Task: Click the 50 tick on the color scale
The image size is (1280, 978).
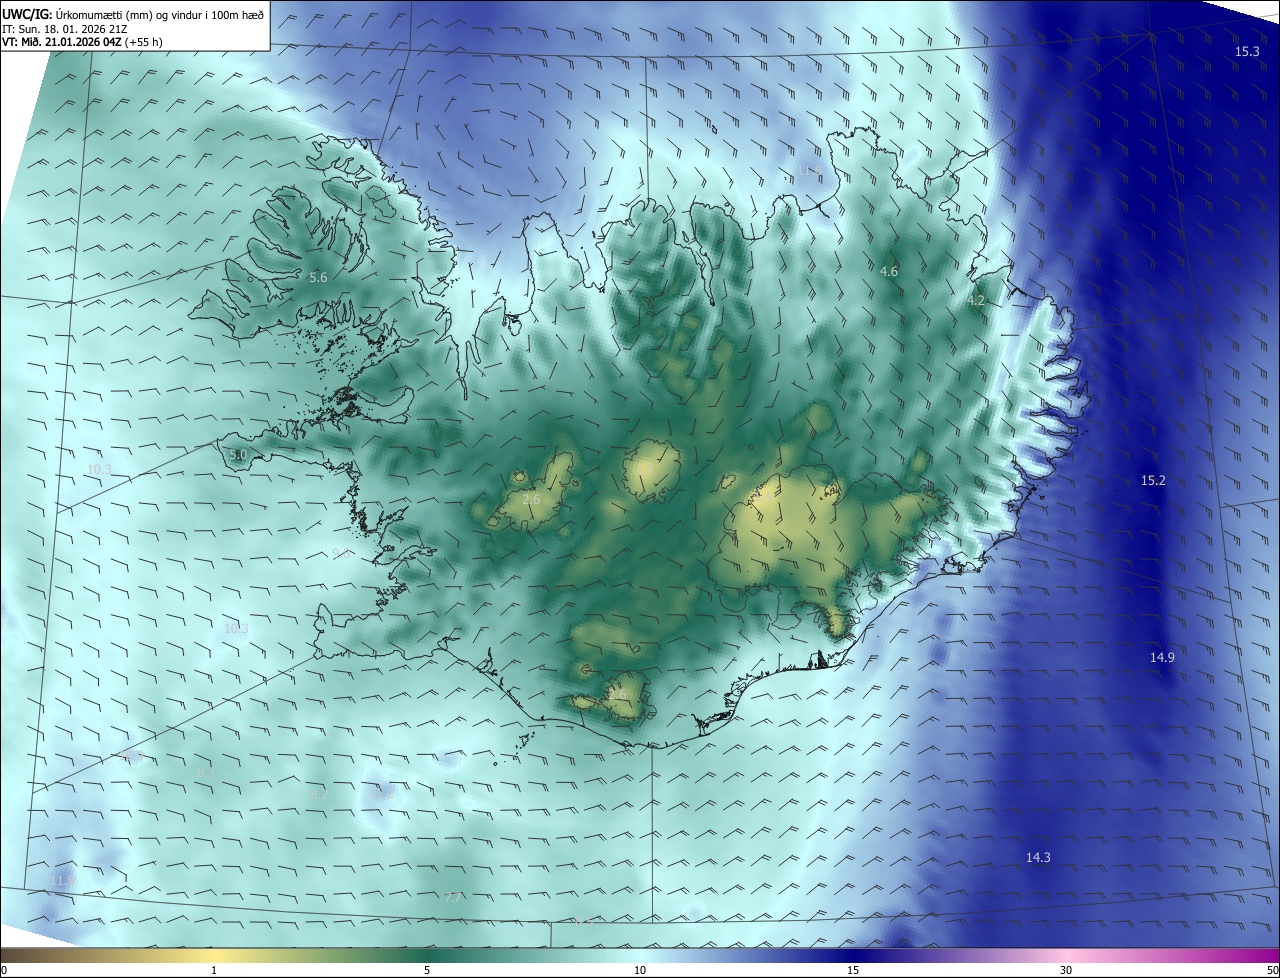Action: 1272,970
